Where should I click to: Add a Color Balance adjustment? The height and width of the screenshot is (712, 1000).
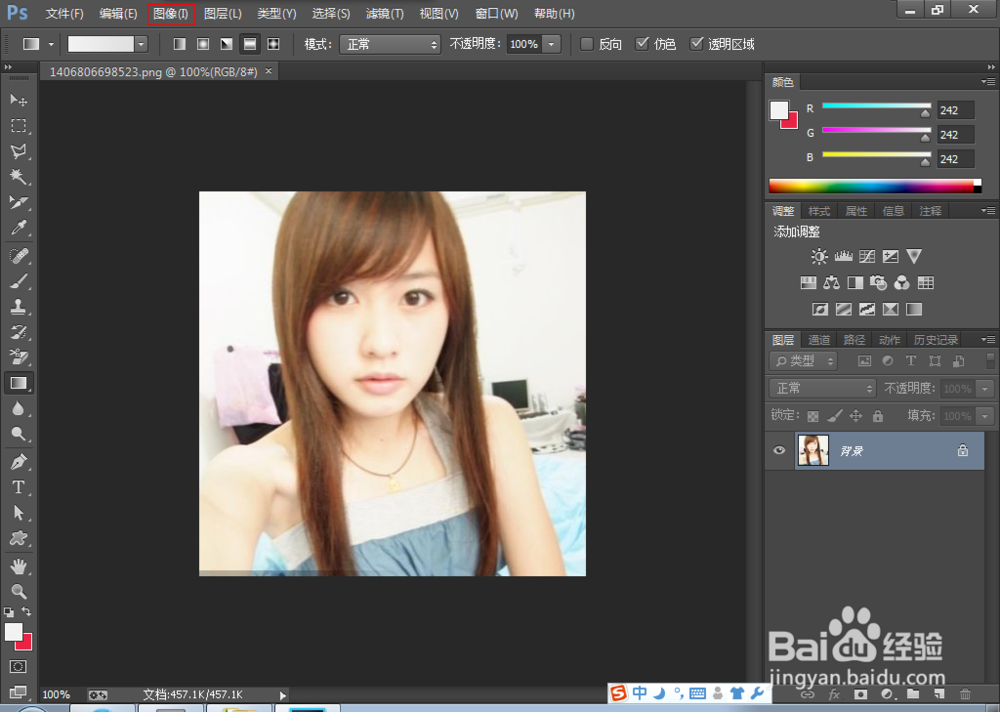tap(832, 283)
